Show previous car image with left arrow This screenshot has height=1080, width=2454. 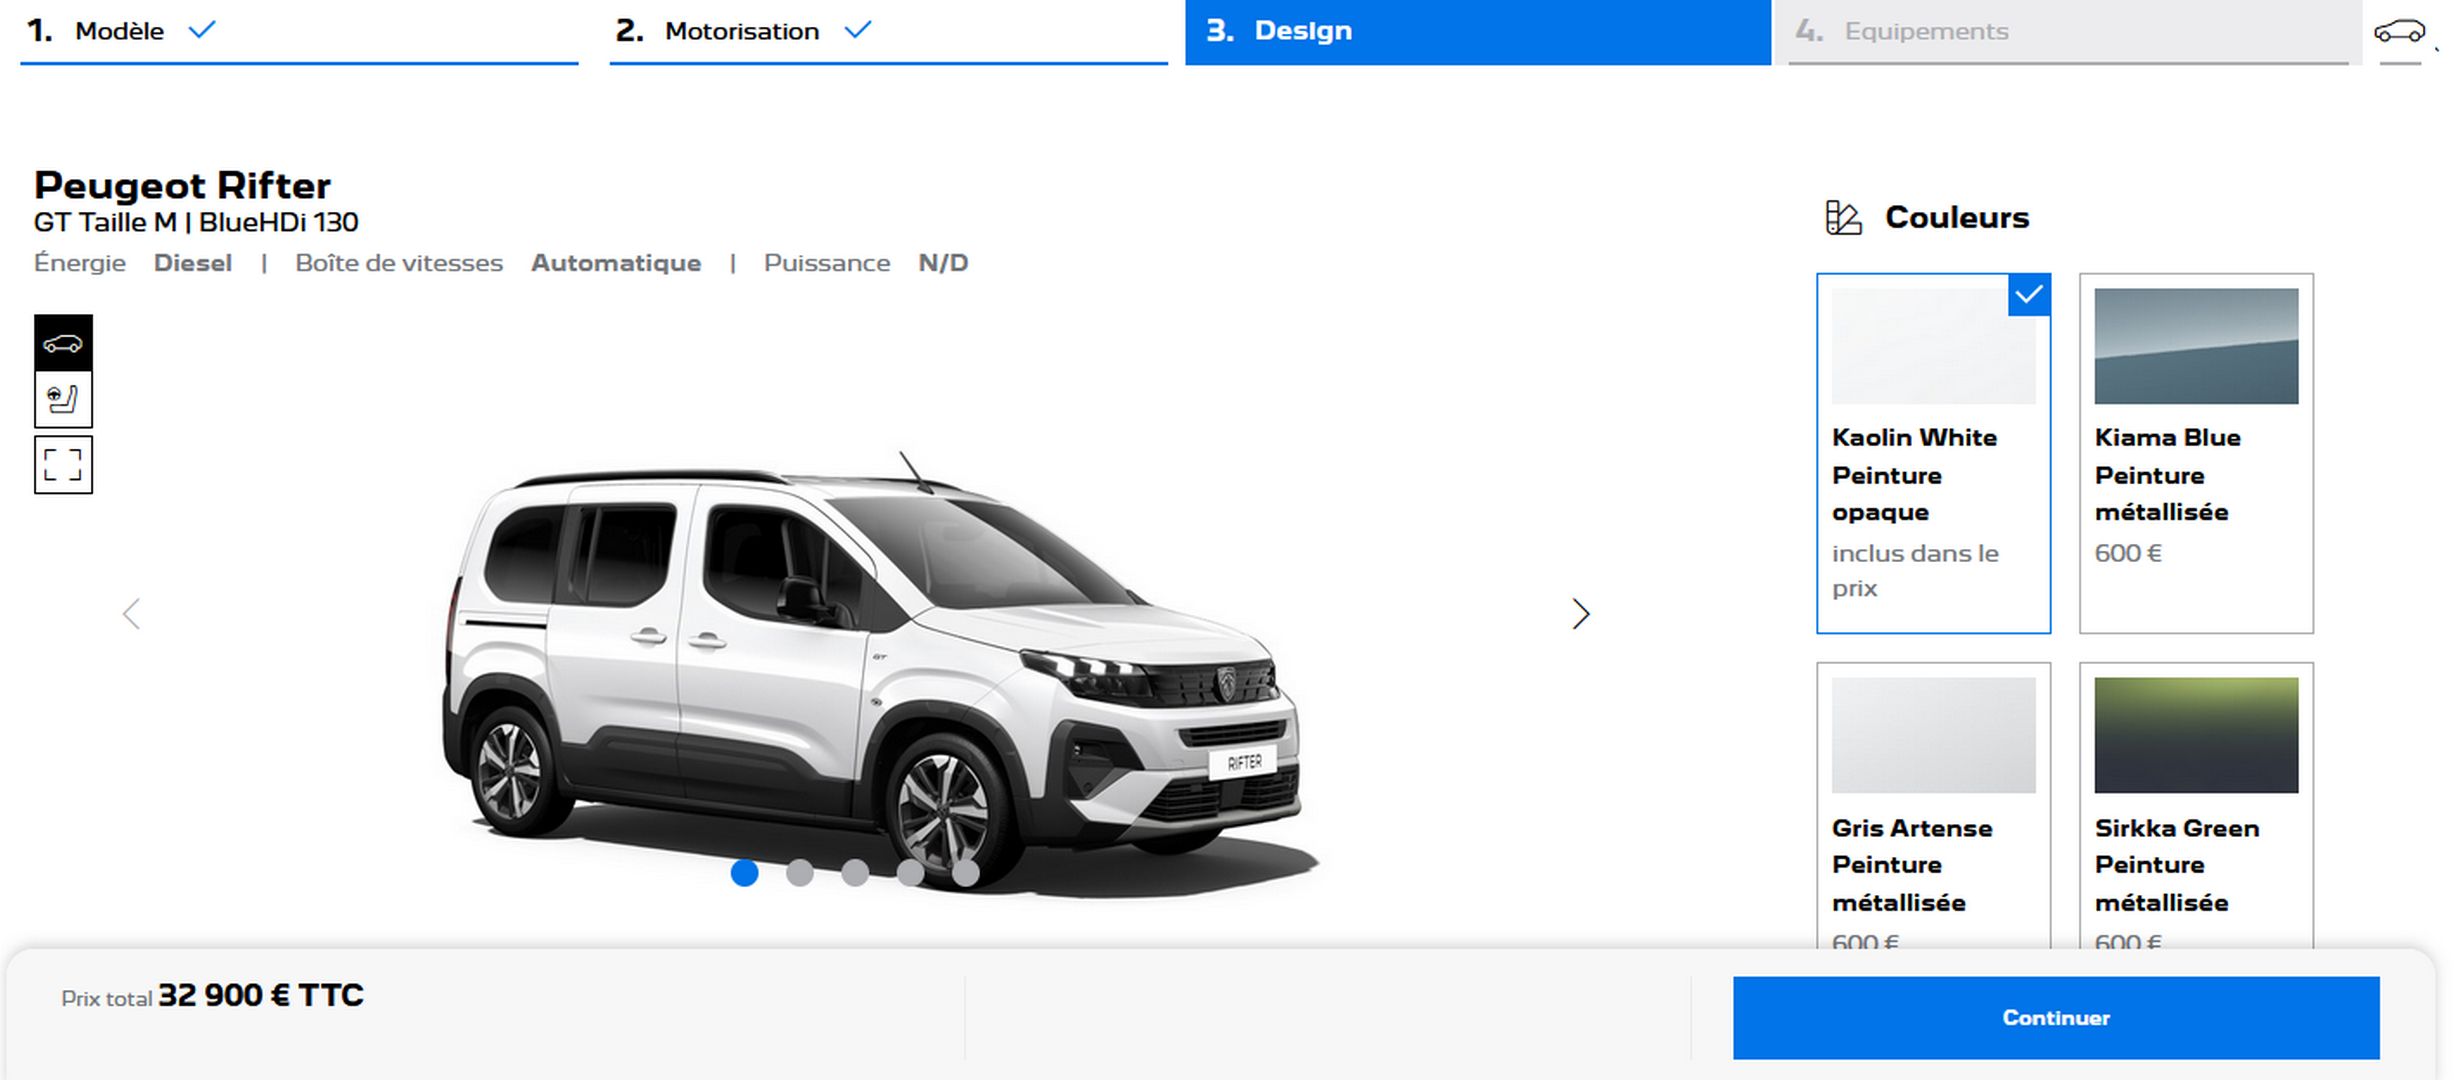131,614
